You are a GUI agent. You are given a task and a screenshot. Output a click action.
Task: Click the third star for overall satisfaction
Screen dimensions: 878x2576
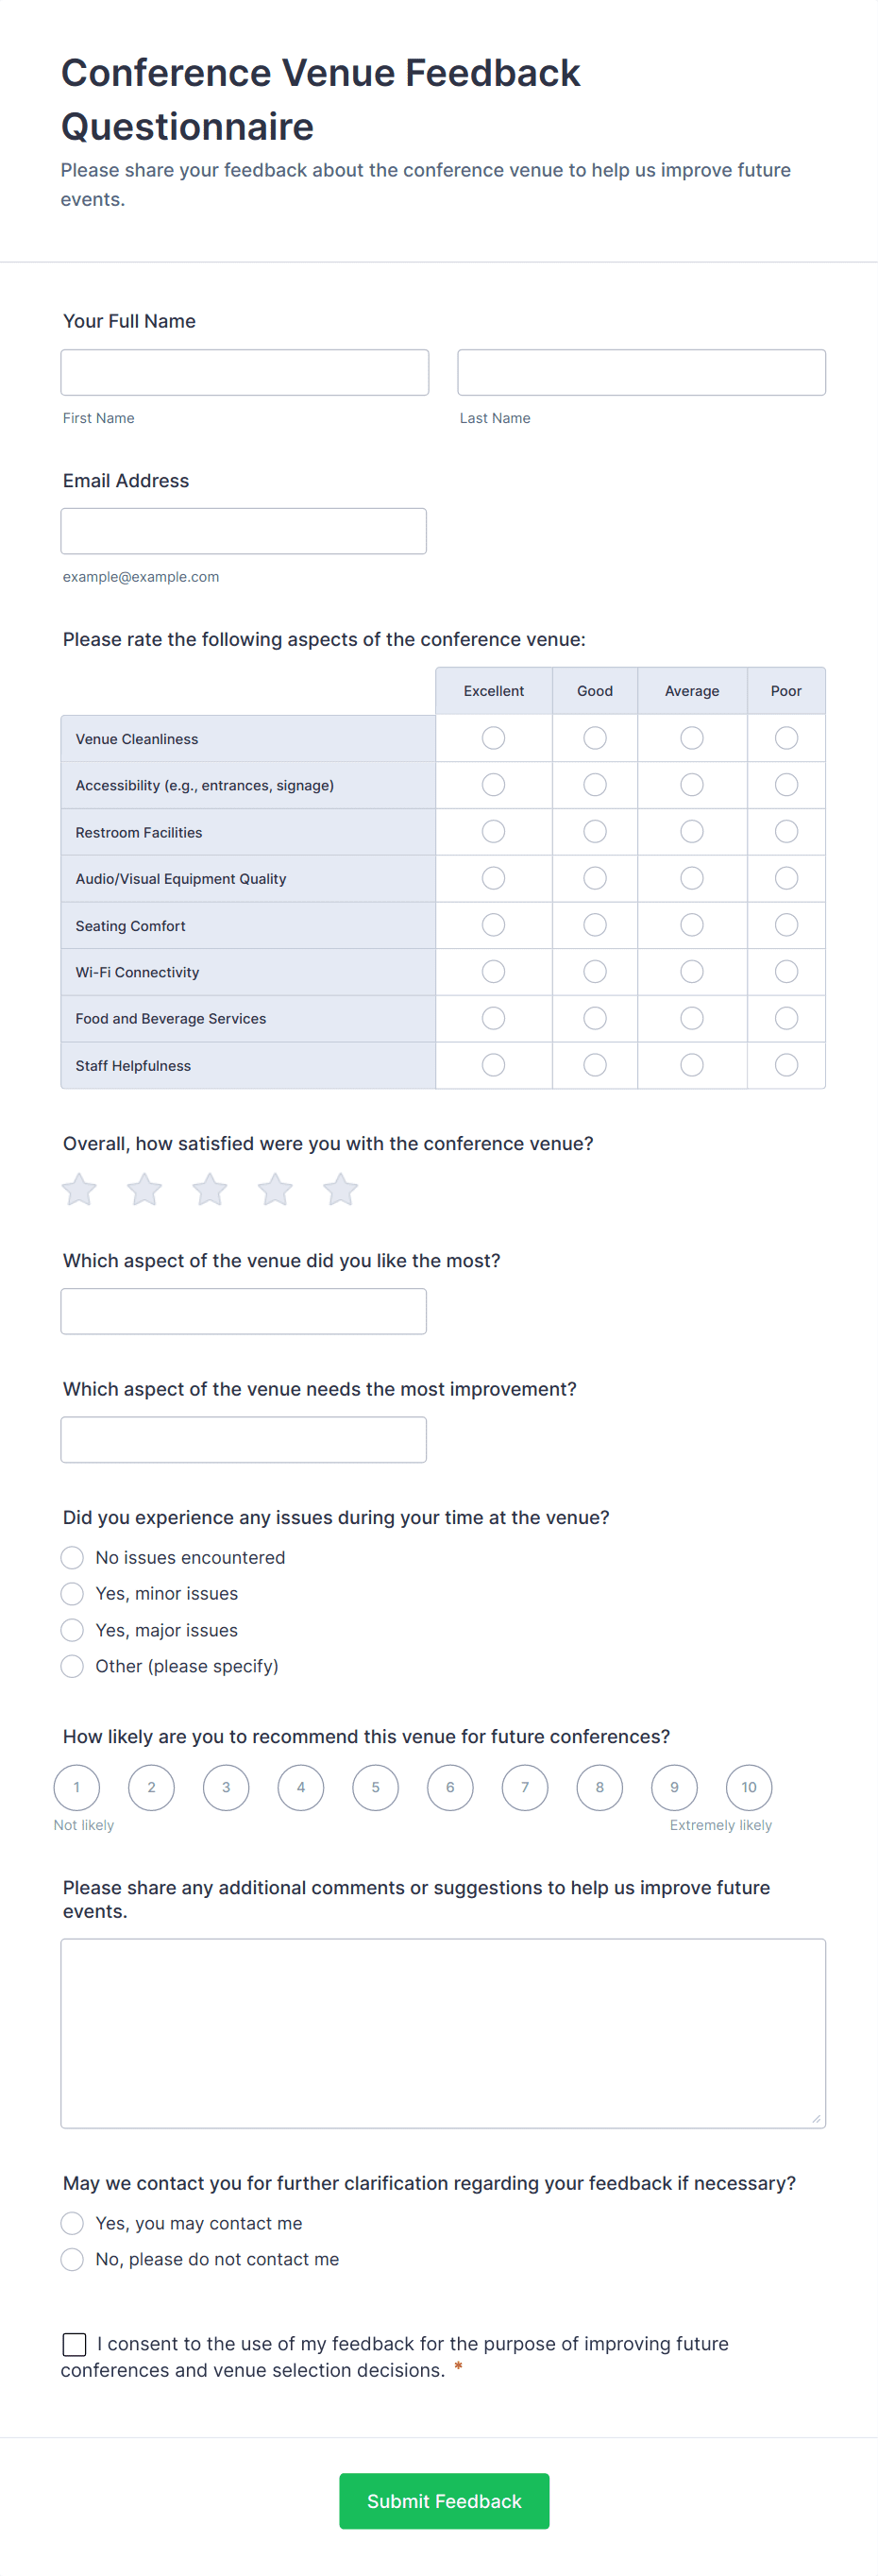pos(210,1190)
